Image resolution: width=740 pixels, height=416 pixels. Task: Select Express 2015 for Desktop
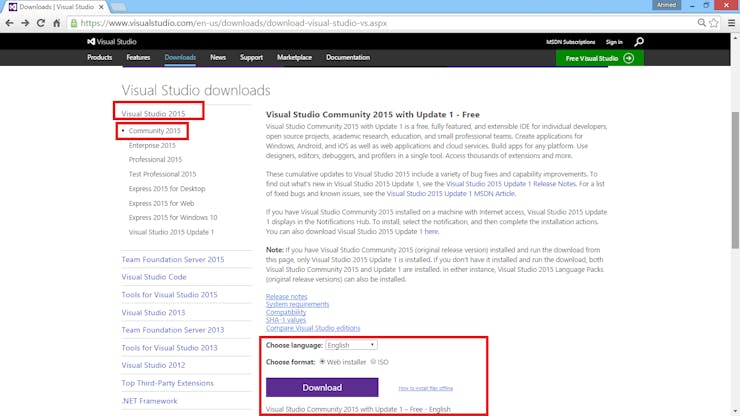[167, 188]
